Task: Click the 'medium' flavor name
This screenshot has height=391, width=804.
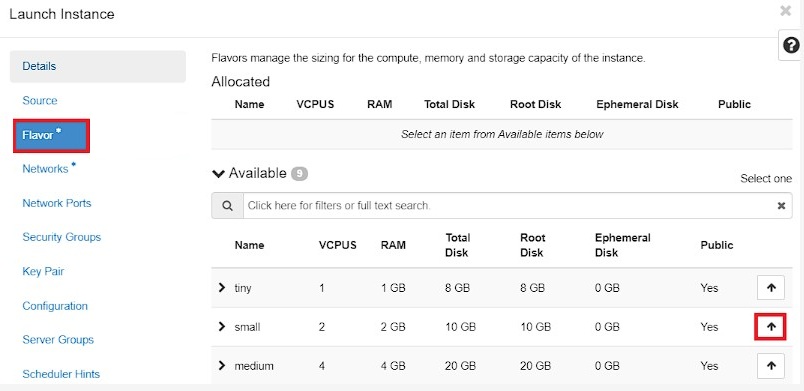Action: tap(254, 366)
